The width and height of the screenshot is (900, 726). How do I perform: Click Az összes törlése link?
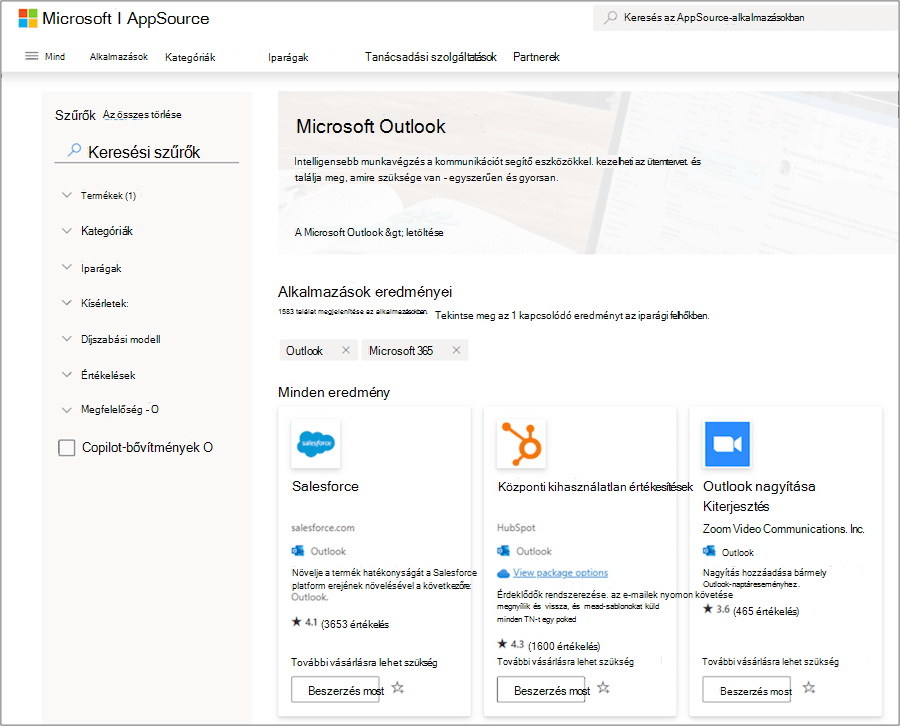[142, 114]
